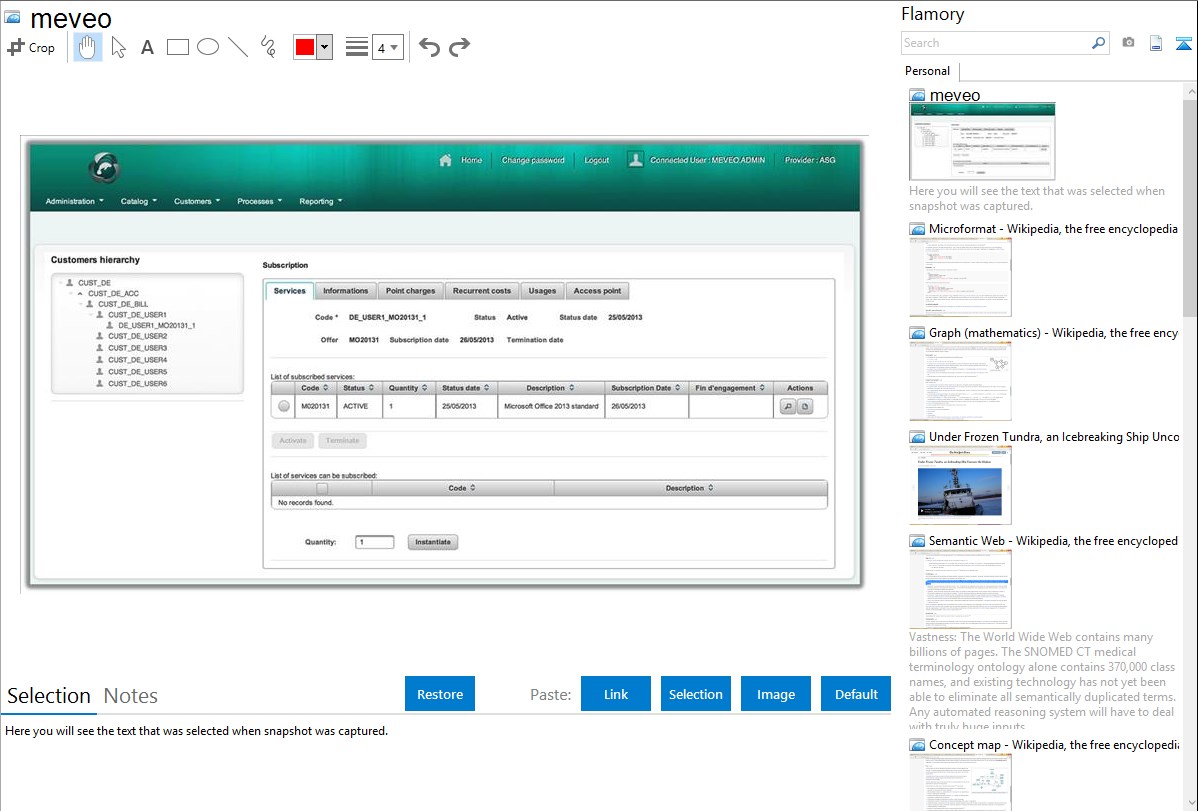The height and width of the screenshot is (811, 1198).
Task: Click the Link paste button
Action: click(616, 694)
